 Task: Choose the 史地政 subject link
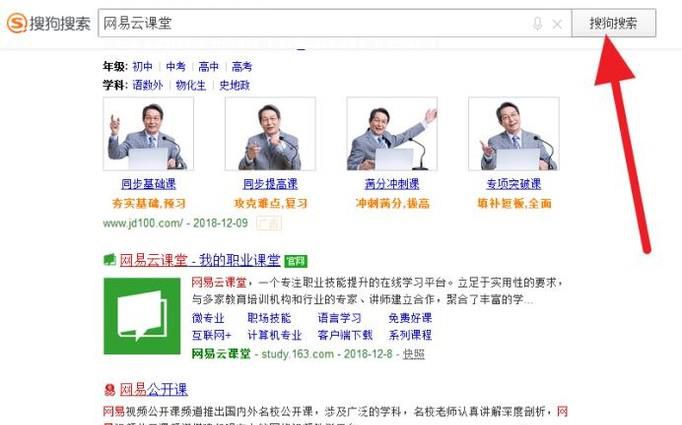coord(234,85)
